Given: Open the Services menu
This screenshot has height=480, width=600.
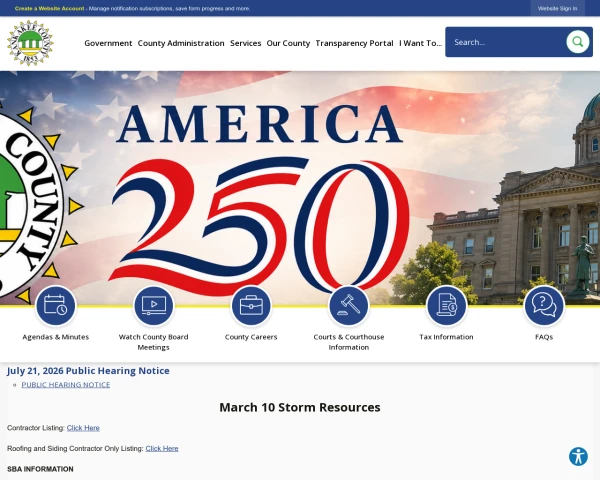Looking at the screenshot, I should (246, 43).
